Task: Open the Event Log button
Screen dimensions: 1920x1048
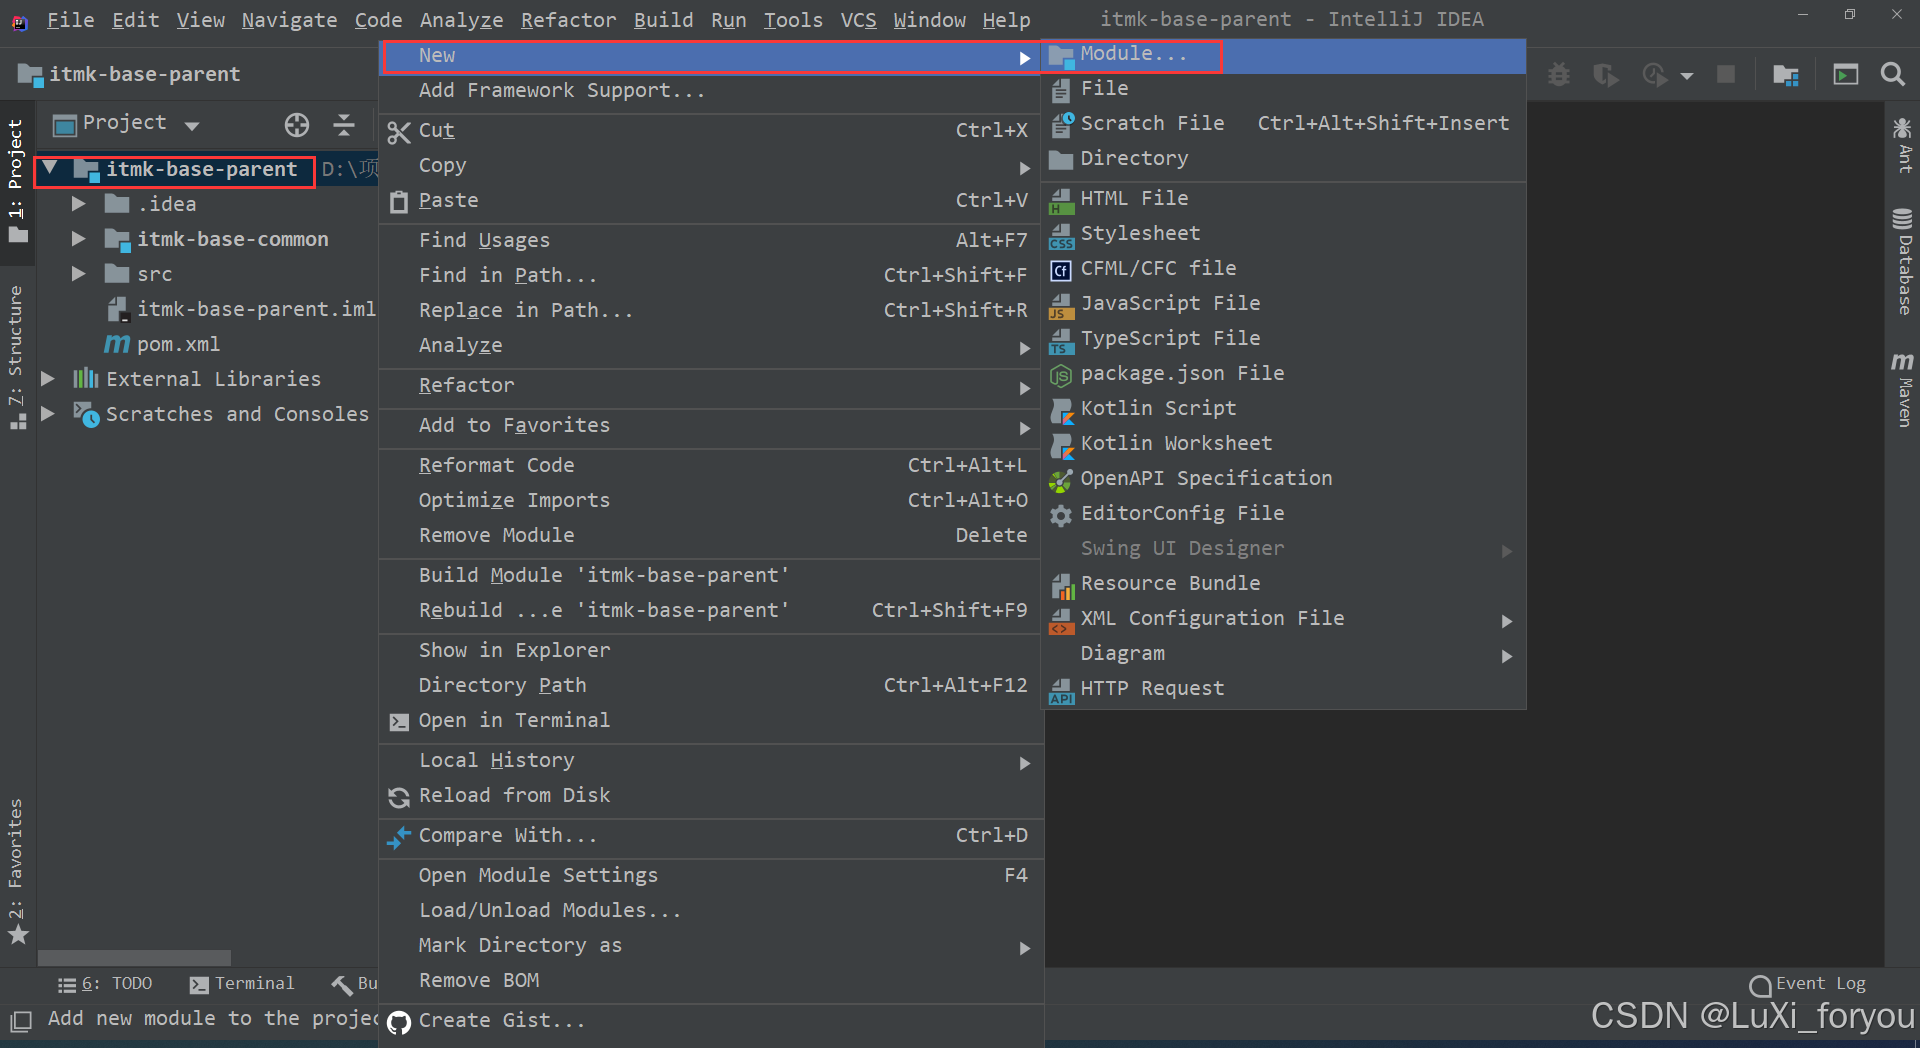Action: coord(1808,985)
